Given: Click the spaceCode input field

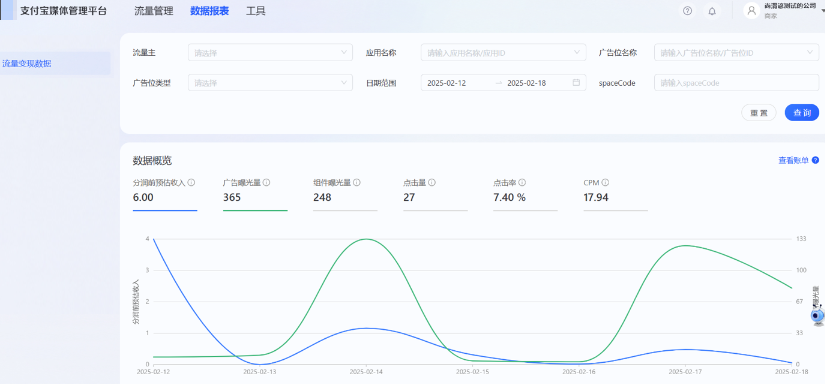Looking at the screenshot, I should (x=737, y=83).
